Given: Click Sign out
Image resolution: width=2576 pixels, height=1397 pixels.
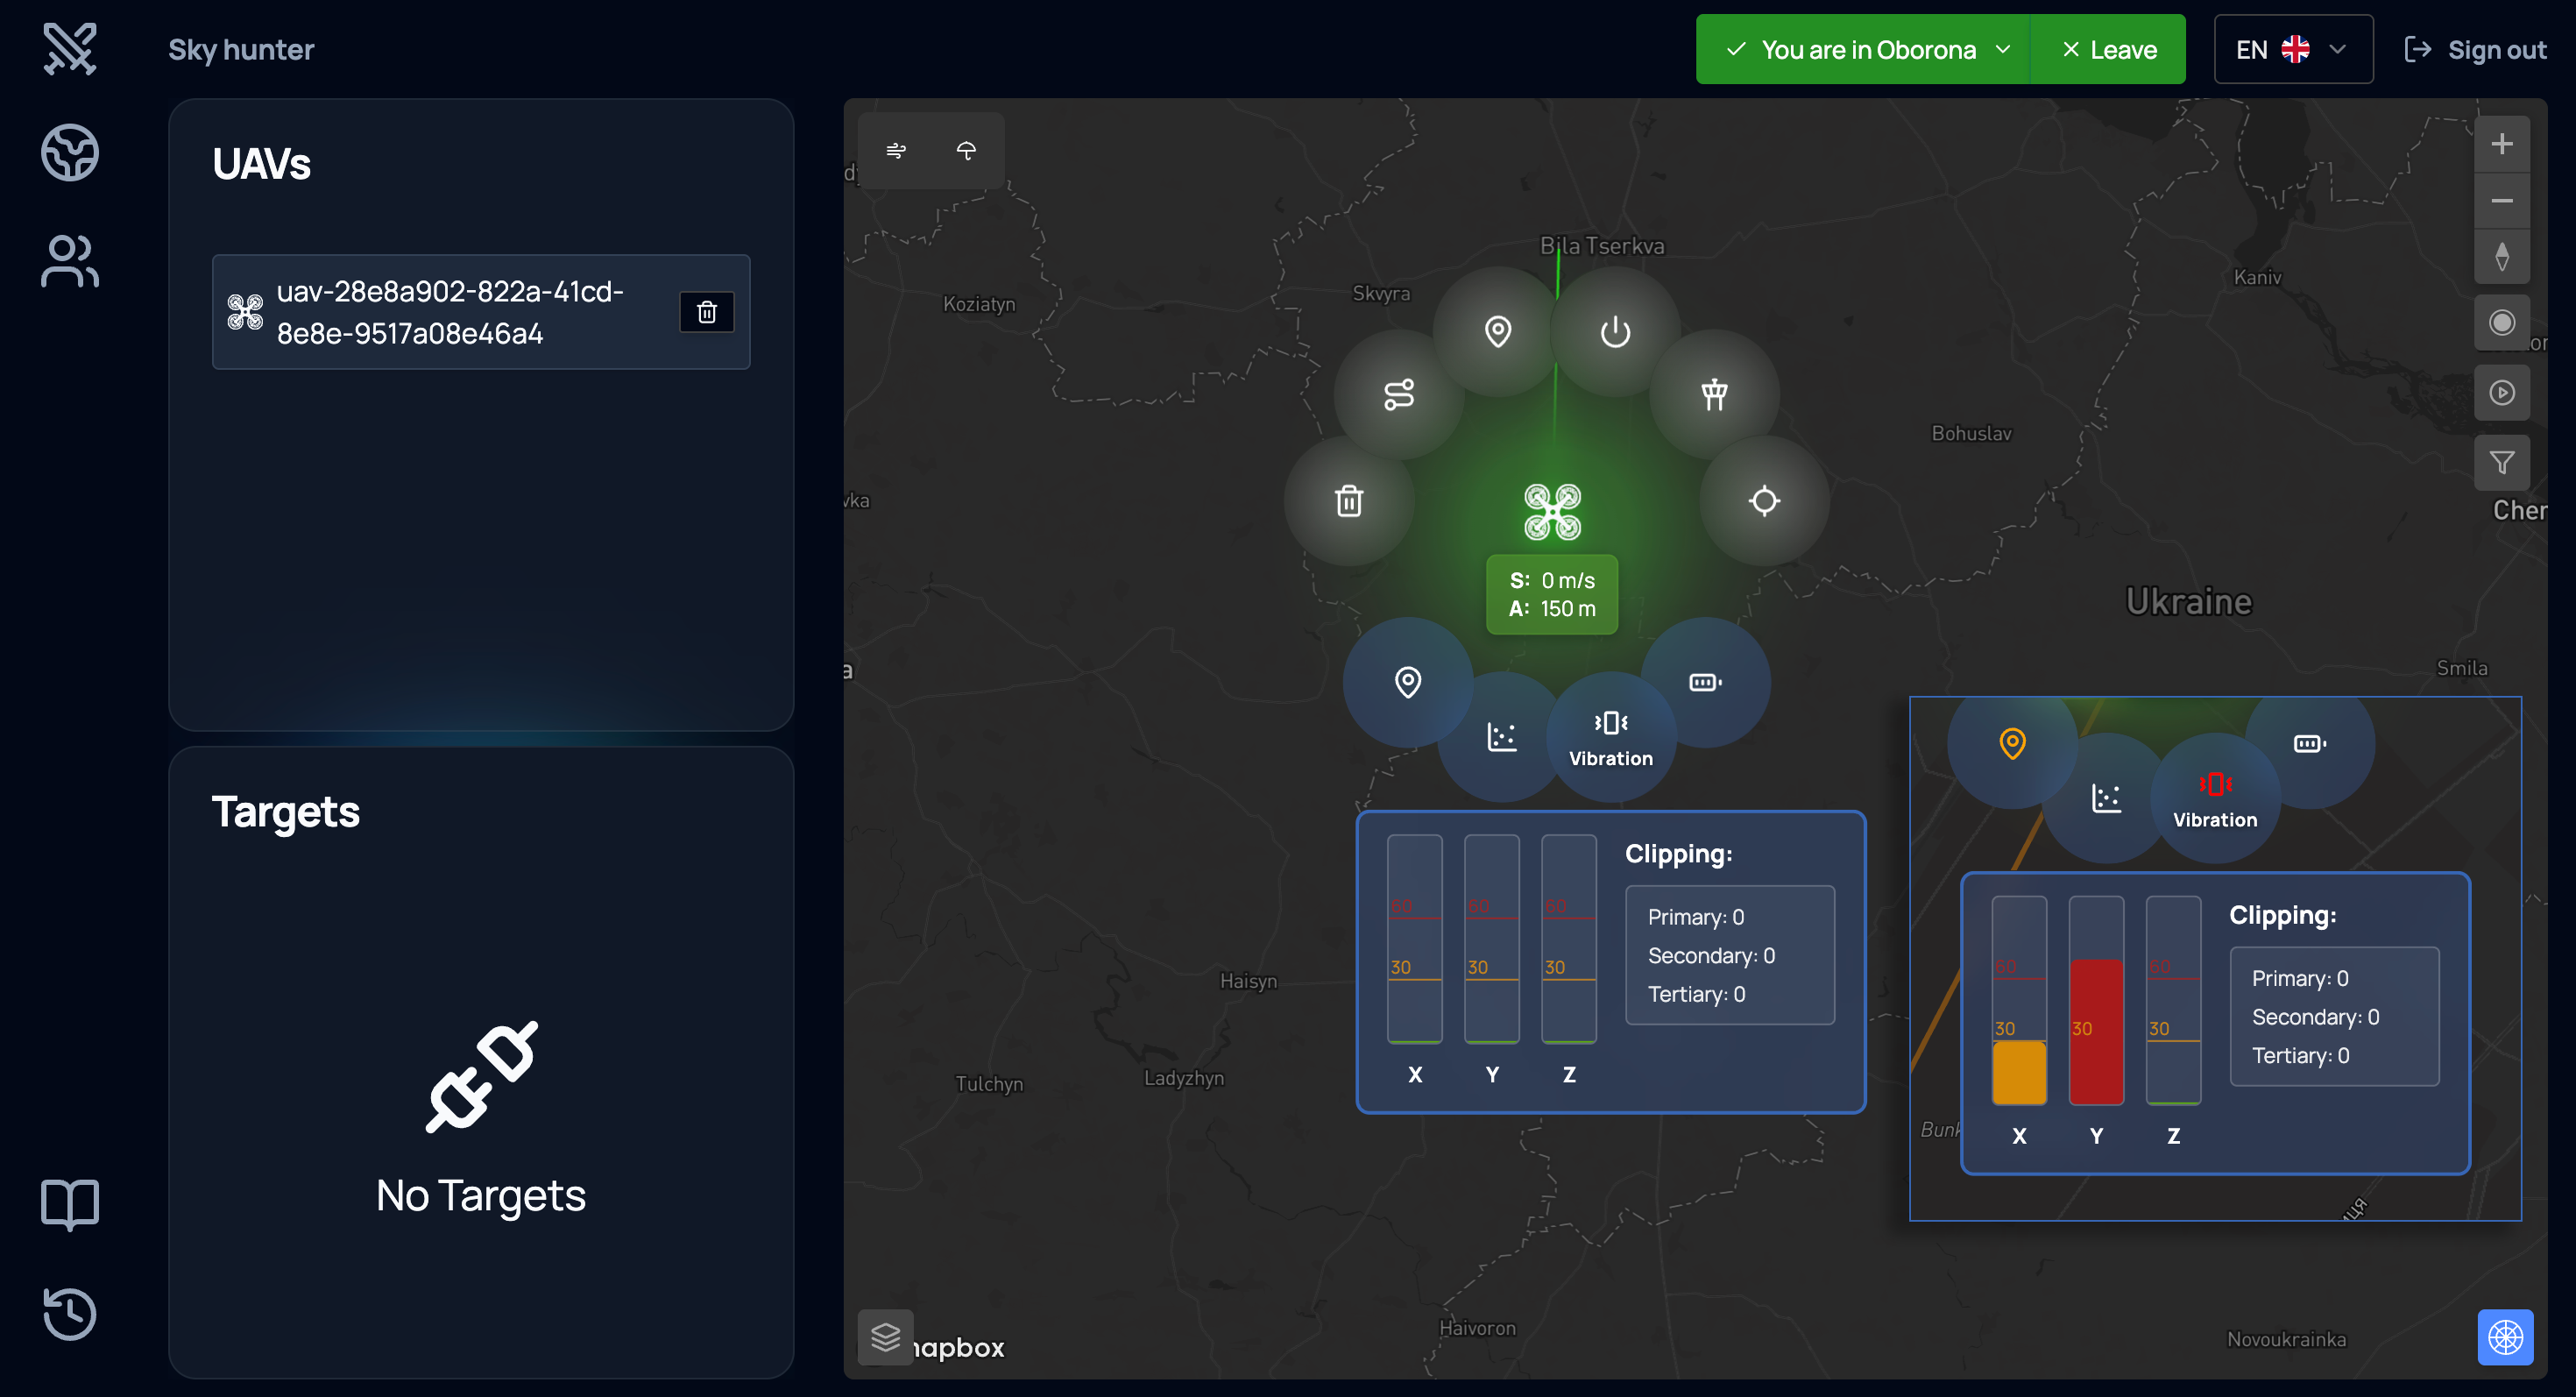Looking at the screenshot, I should (x=2475, y=49).
